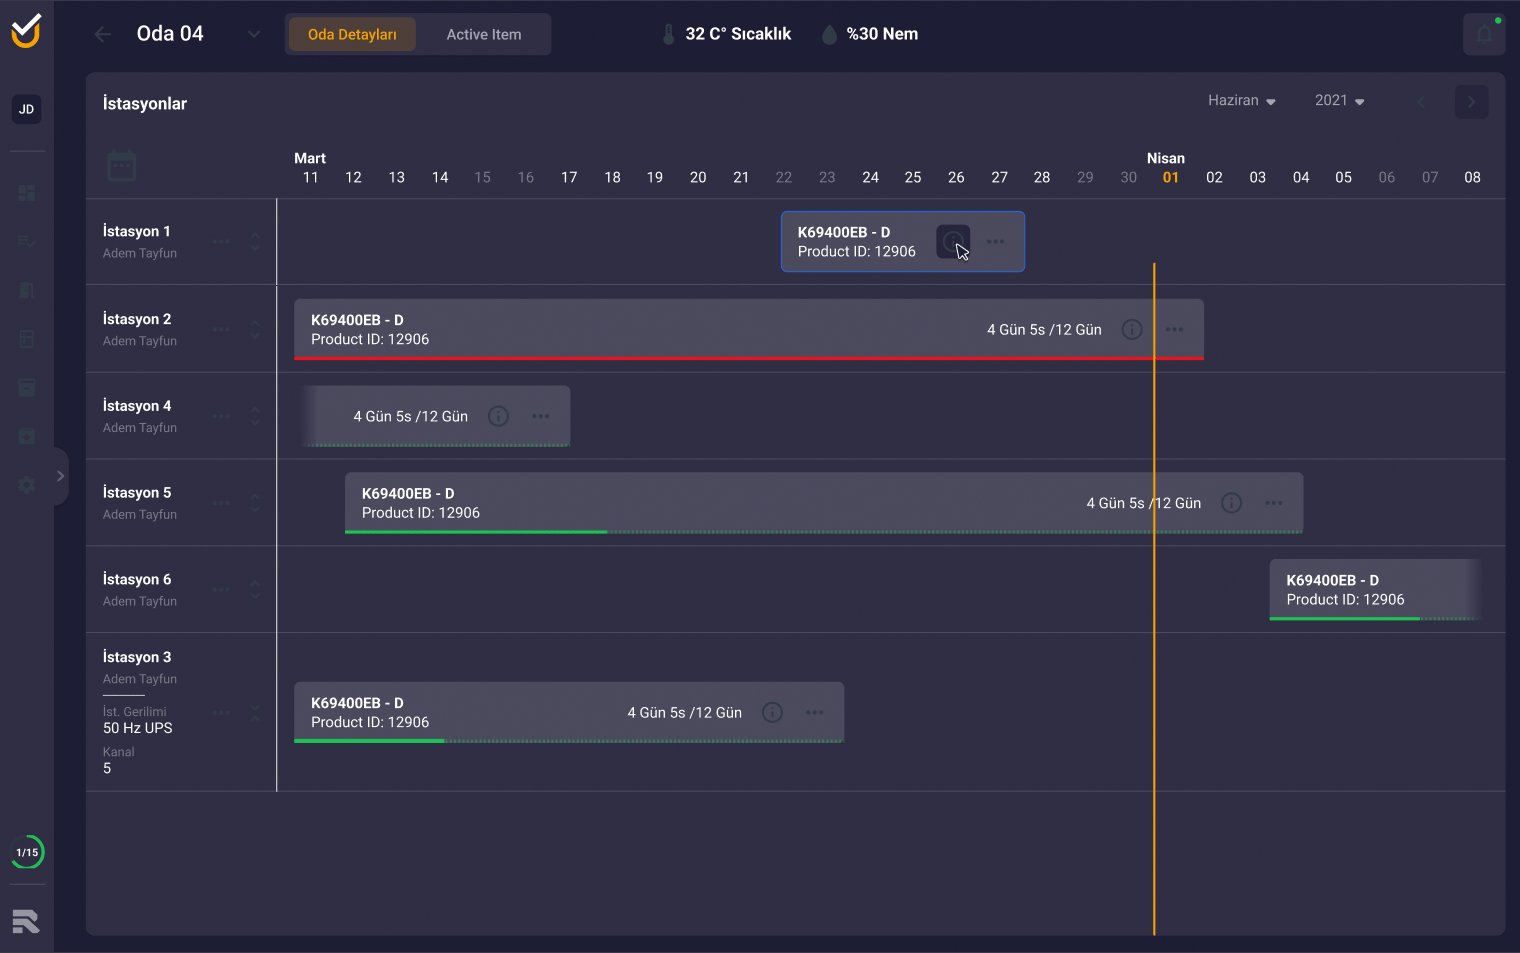
Task: Switch to Active Item tab
Action: point(484,34)
